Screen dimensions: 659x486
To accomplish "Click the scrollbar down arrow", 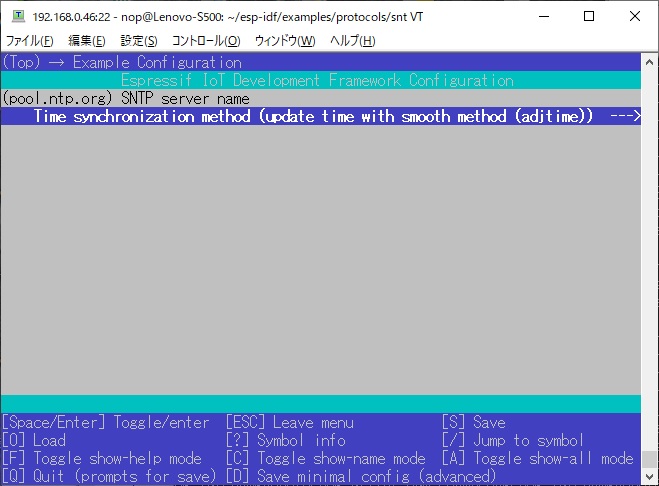I will [x=649, y=476].
